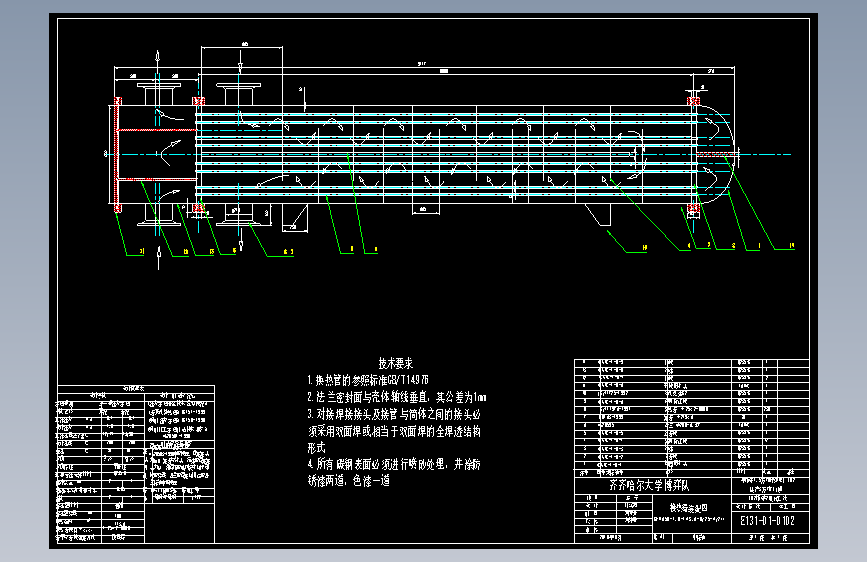Click the standalone word 形式
The image size is (867, 562).
(316, 448)
